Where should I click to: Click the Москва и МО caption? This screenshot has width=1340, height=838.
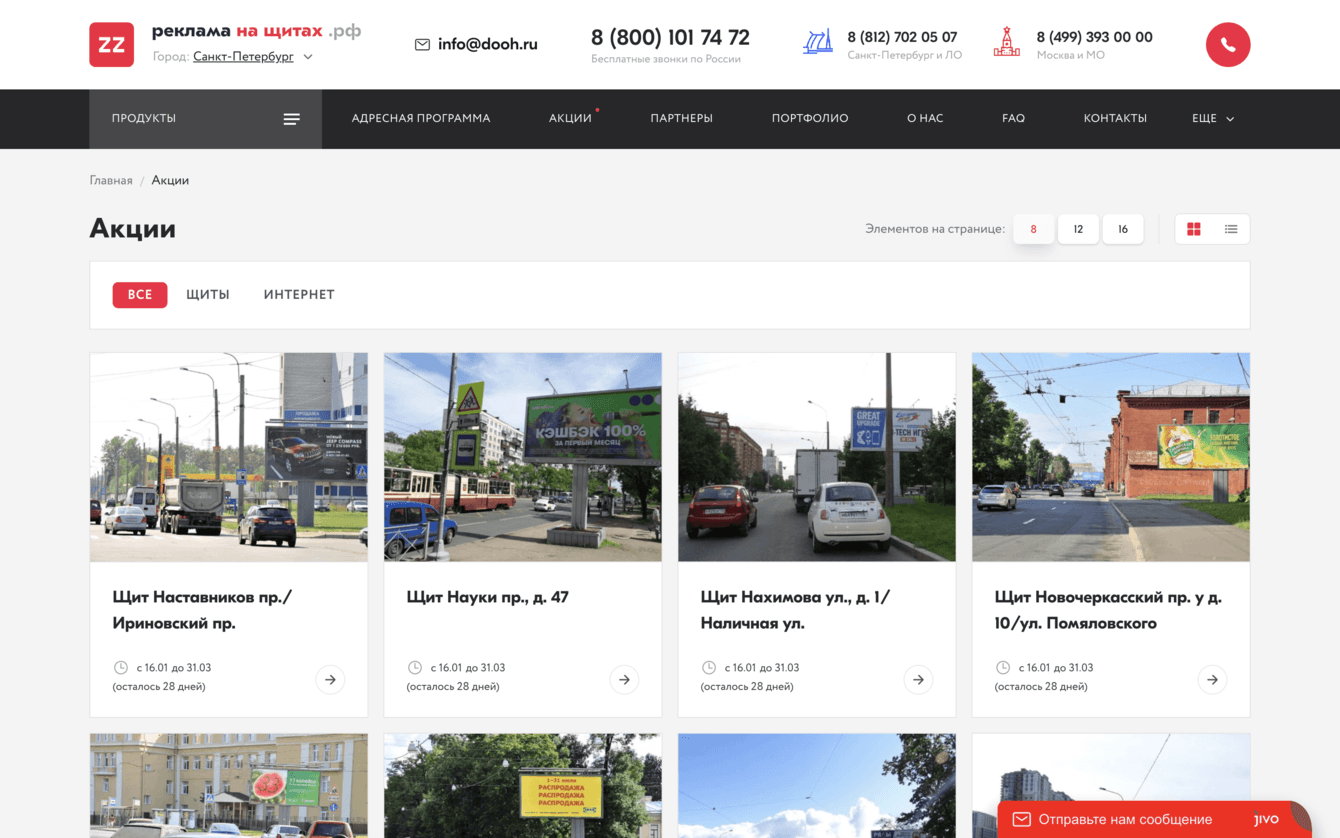tap(1070, 56)
